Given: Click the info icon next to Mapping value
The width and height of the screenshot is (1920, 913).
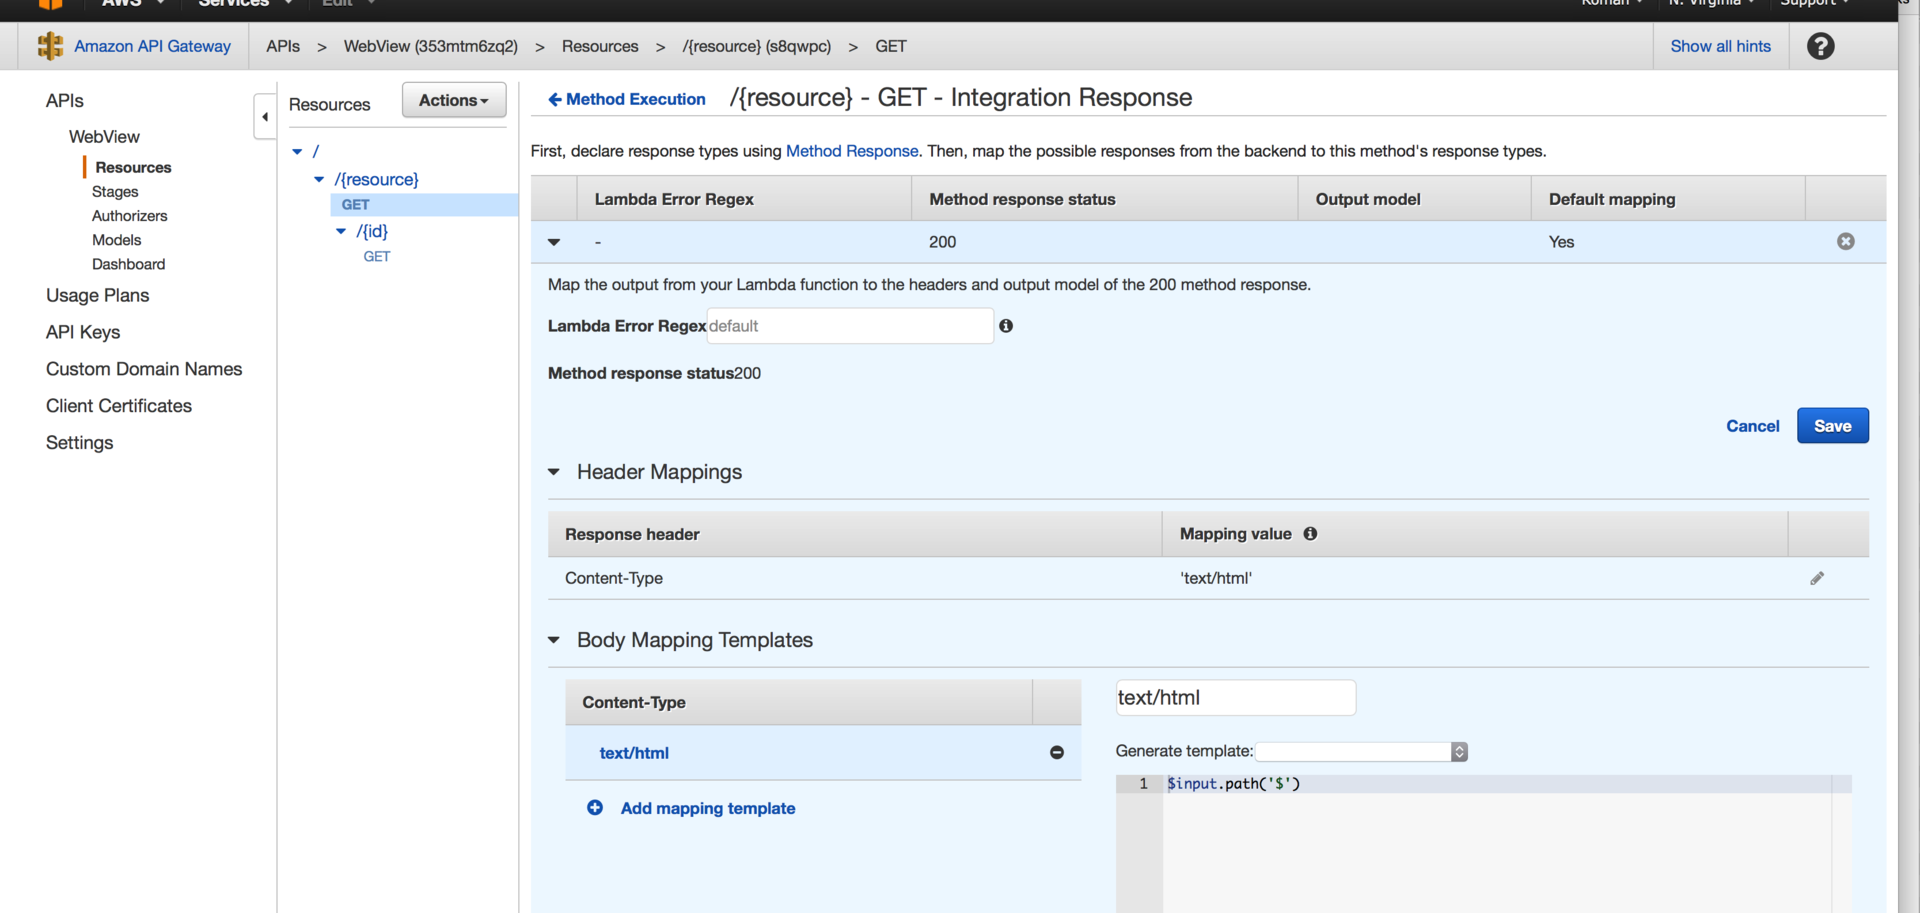Looking at the screenshot, I should click(x=1310, y=533).
